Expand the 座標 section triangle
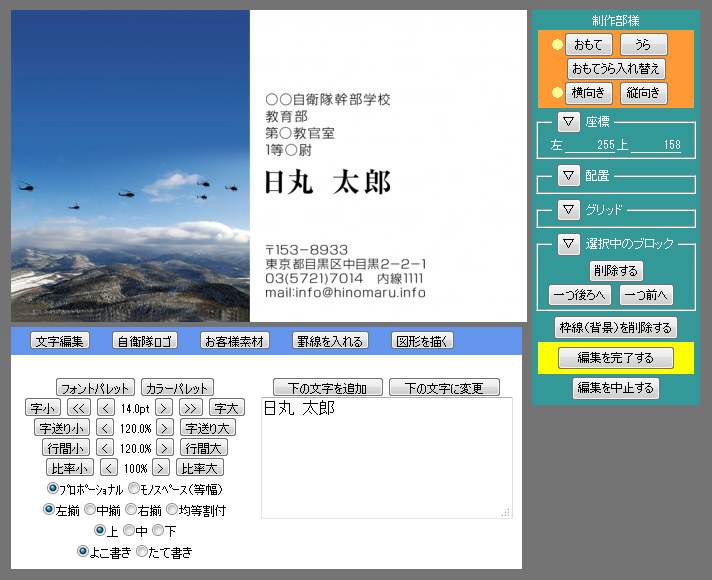 (x=569, y=122)
